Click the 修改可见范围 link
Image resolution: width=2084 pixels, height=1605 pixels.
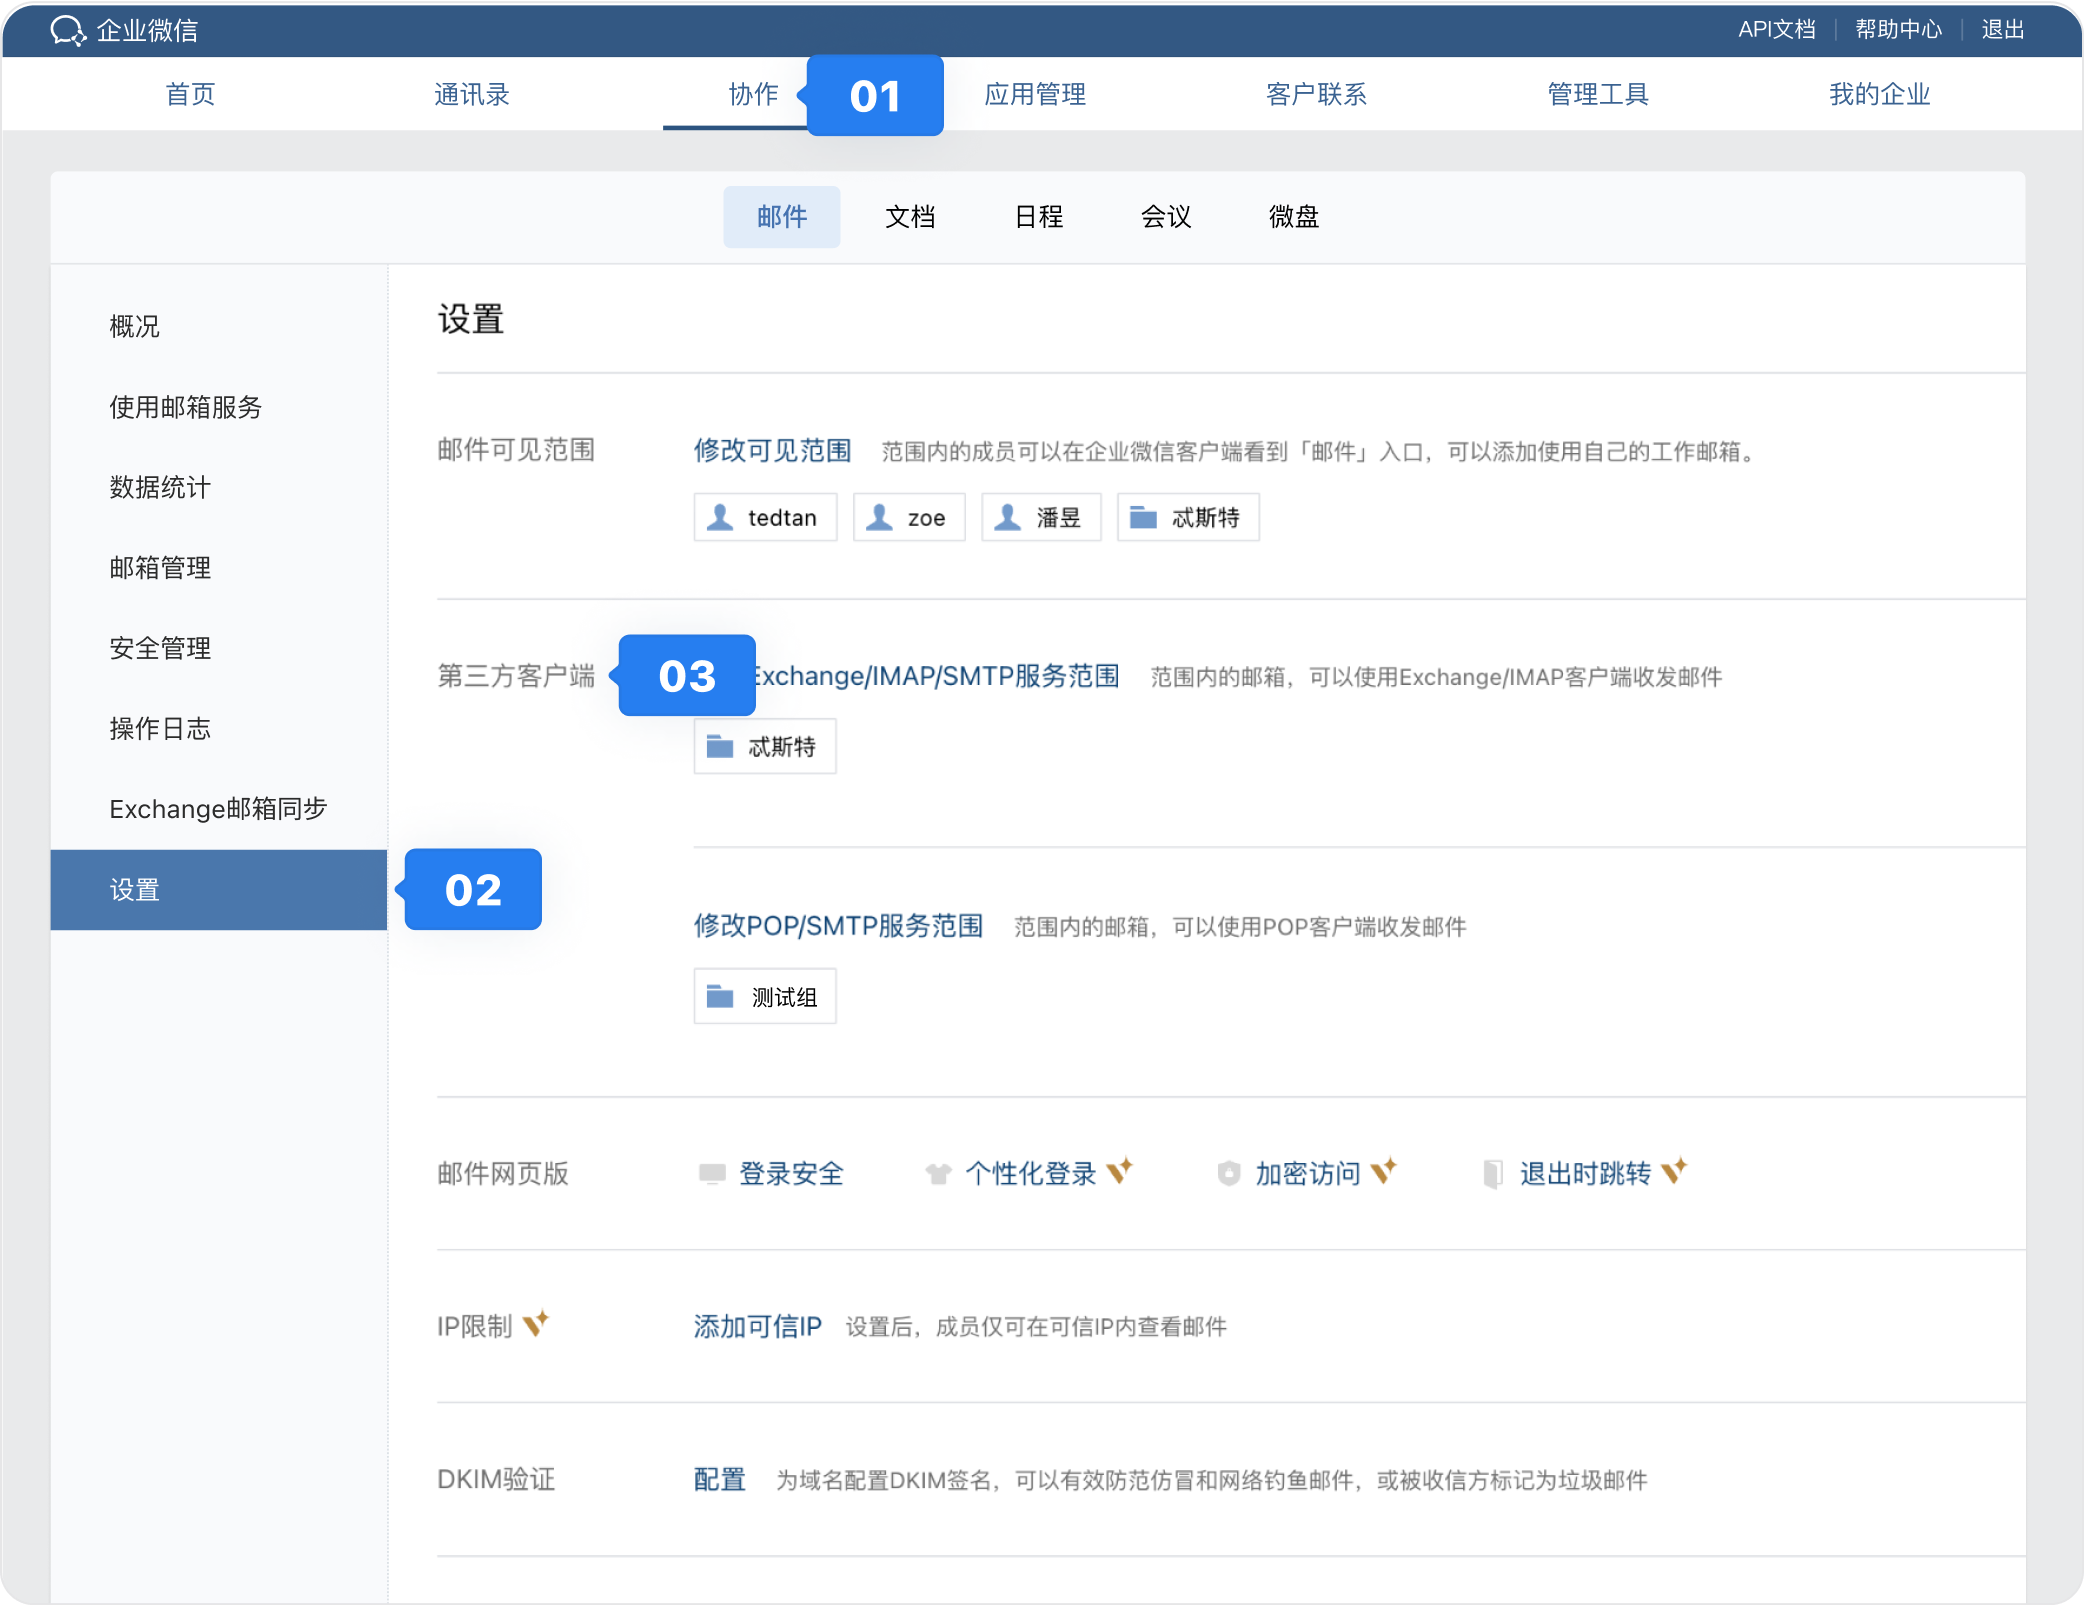pos(772,451)
